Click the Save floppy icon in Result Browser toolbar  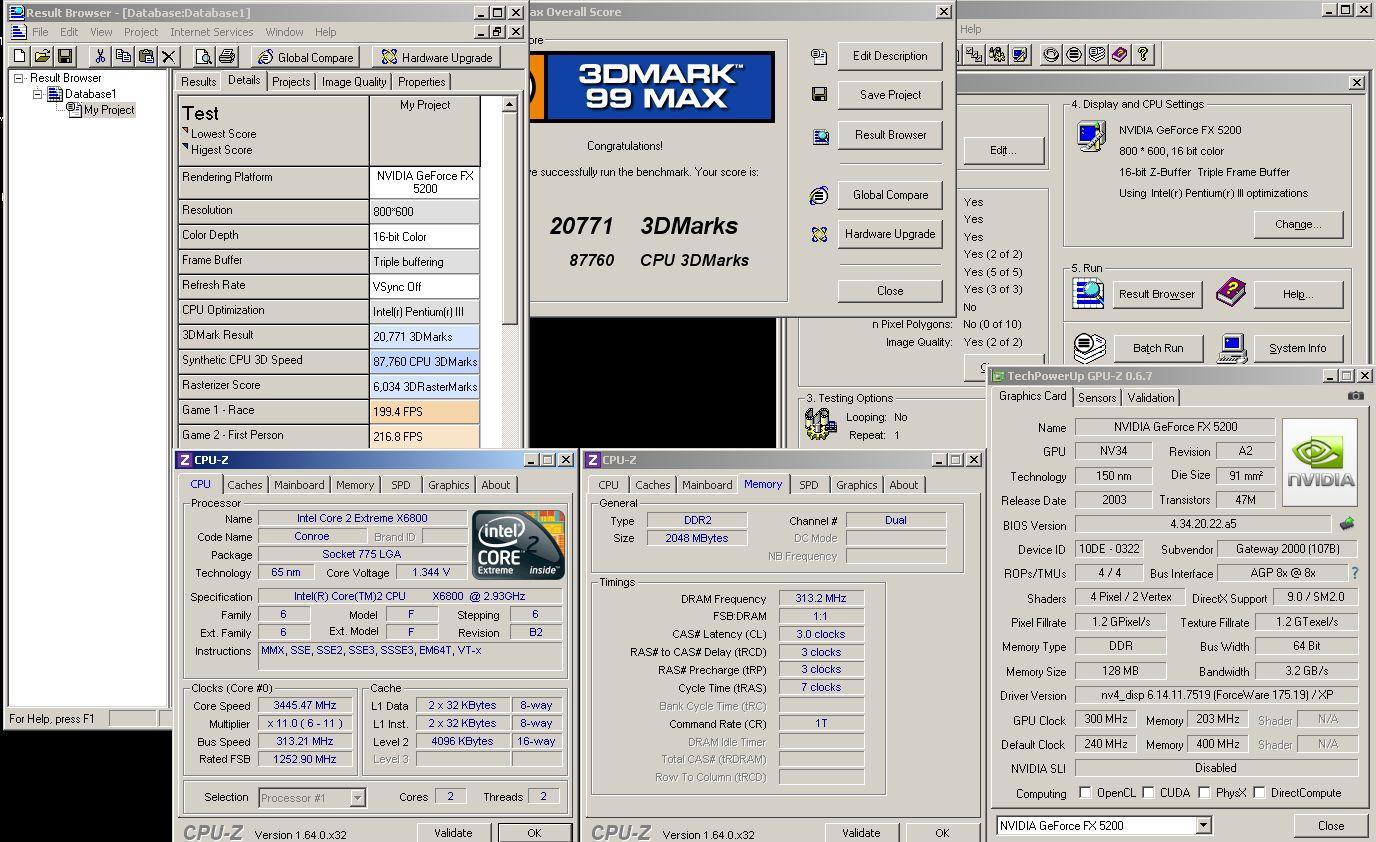65,57
